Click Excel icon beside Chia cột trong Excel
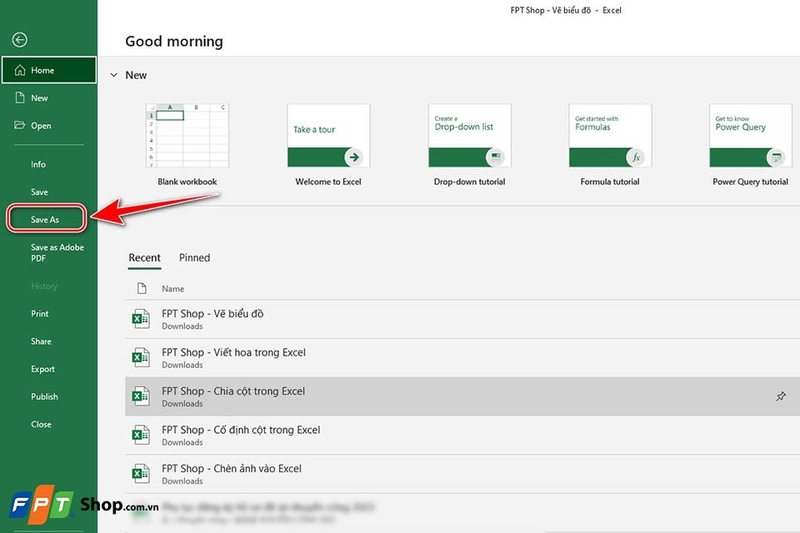The image size is (800, 533). [140, 396]
